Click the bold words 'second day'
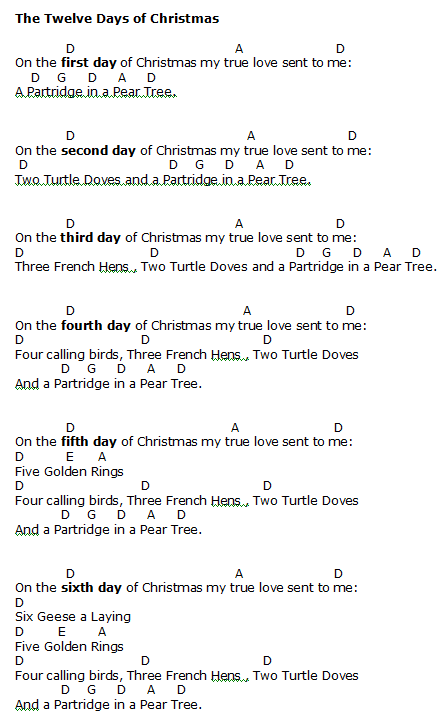Viewport: 444px width, 725px height. [x=99, y=150]
